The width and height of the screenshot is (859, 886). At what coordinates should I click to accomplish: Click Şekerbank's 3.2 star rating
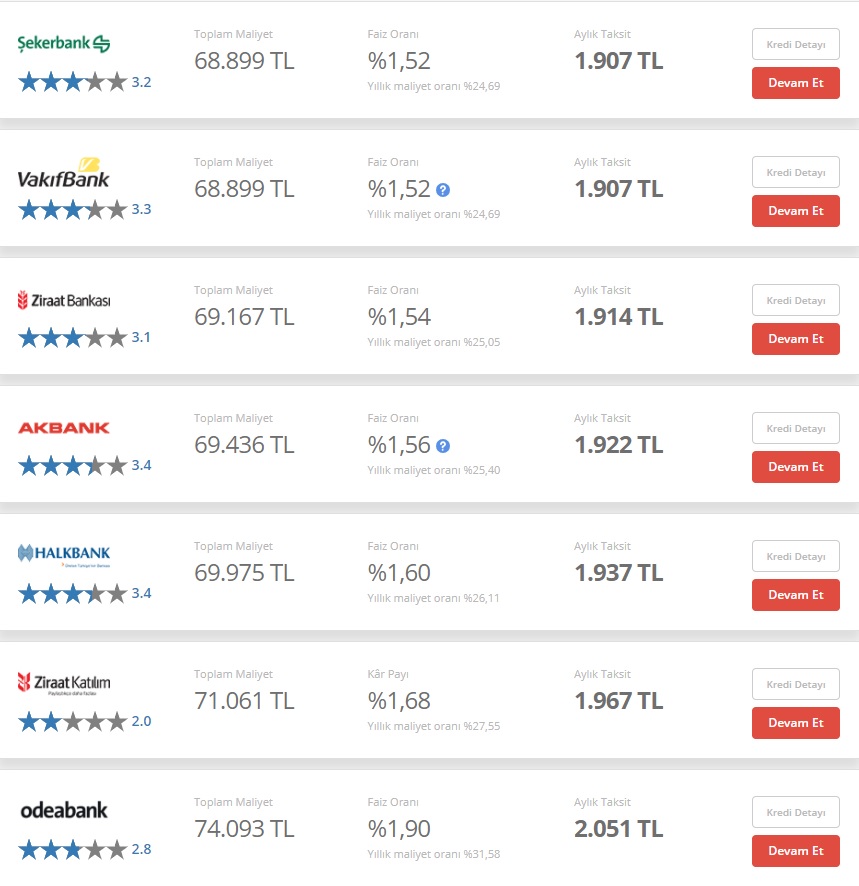coord(85,82)
